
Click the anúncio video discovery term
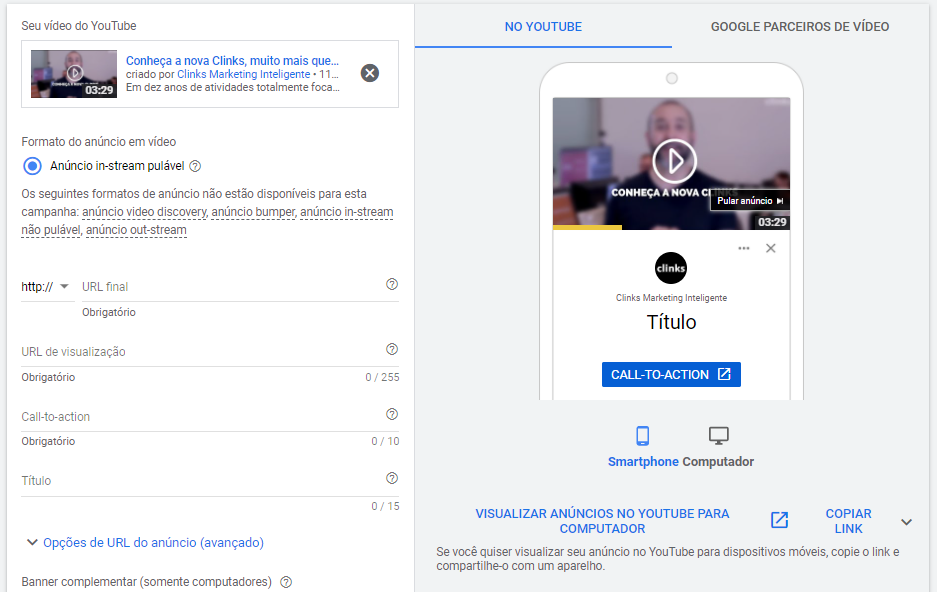(x=145, y=212)
